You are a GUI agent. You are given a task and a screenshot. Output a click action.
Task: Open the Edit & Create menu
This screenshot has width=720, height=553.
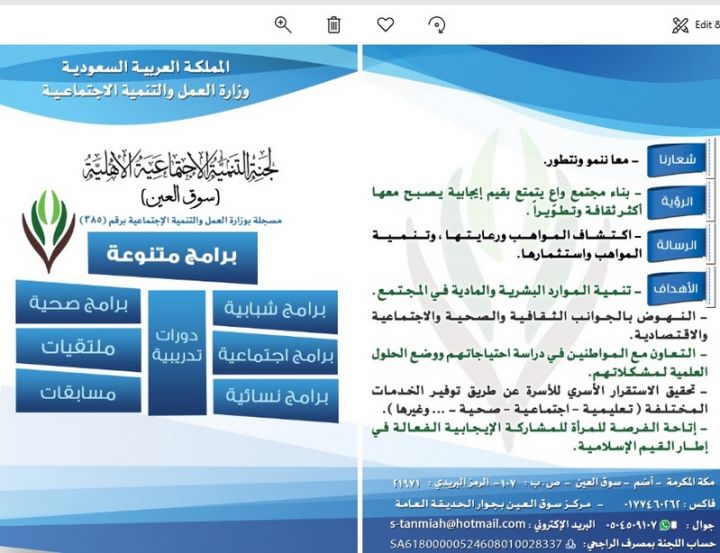click(x=696, y=25)
